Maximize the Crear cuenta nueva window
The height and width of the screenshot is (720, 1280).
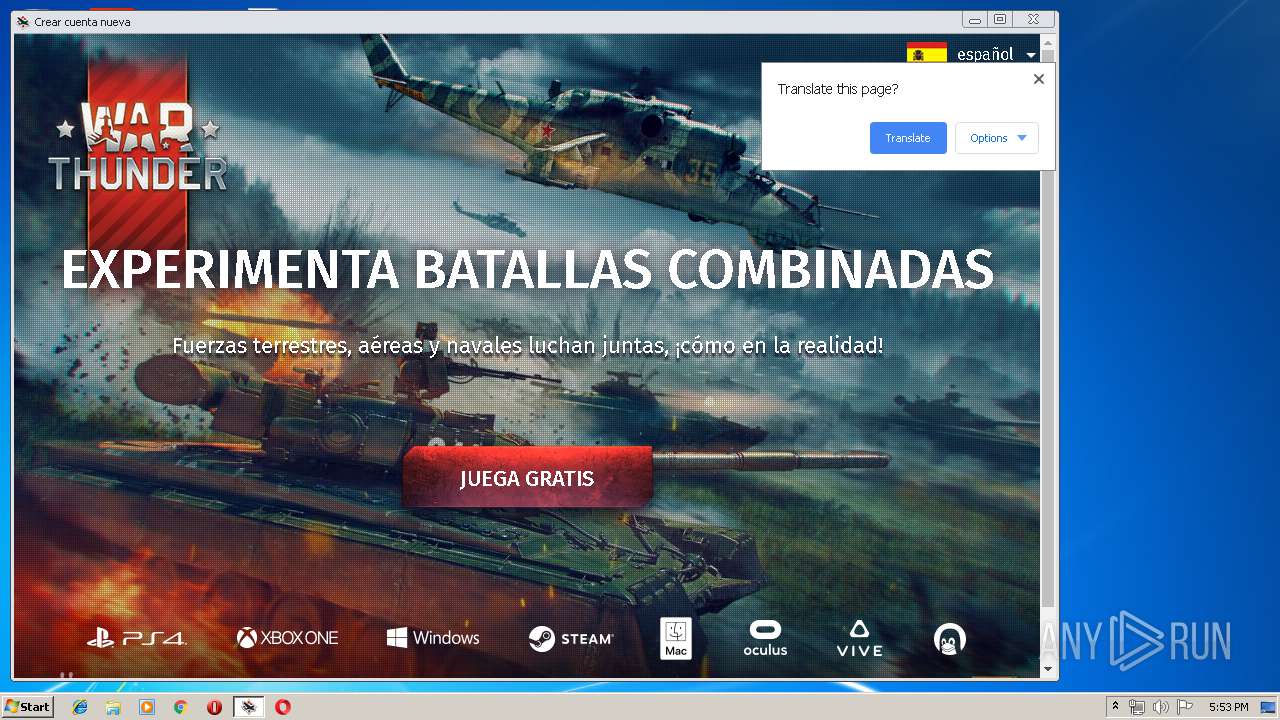click(x=1000, y=19)
